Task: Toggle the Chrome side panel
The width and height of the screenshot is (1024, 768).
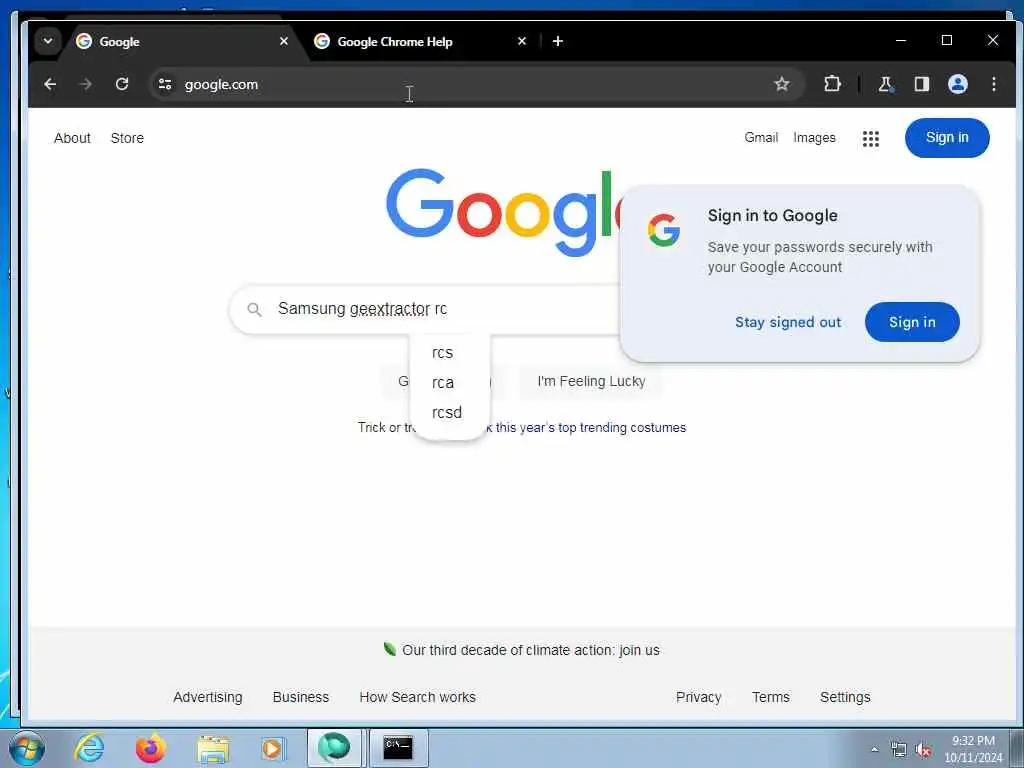Action: coord(921,84)
